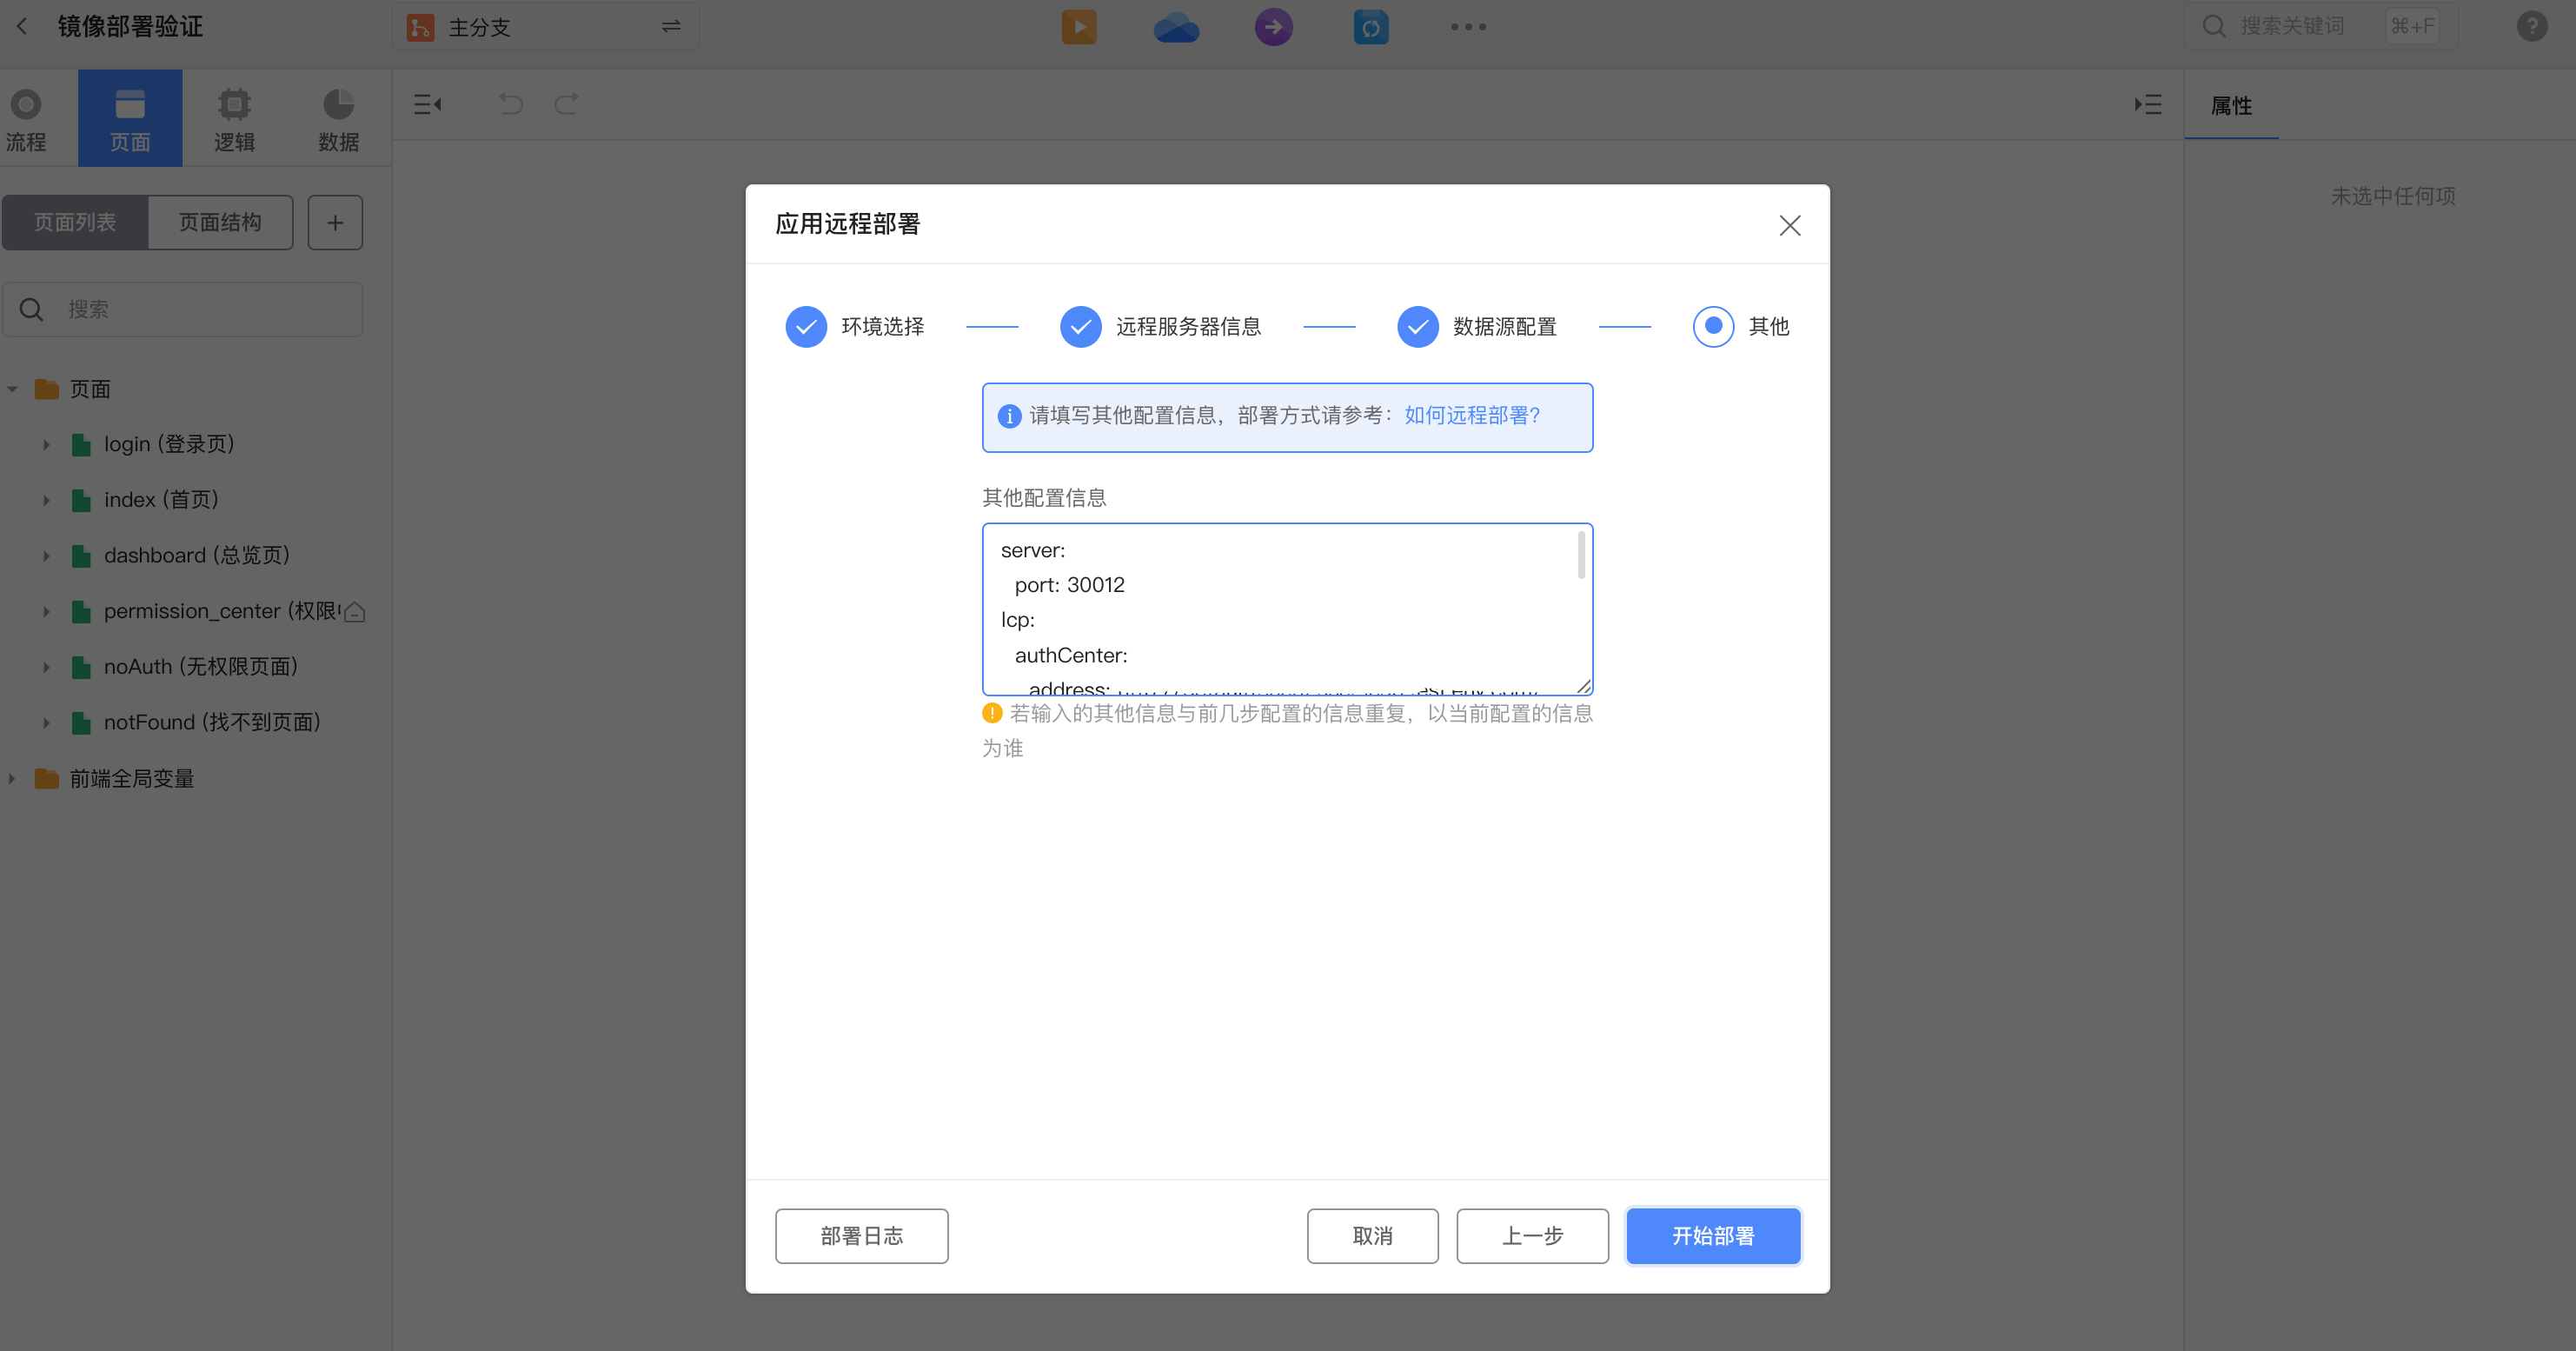
Task: Click the 开始部署 button
Action: pos(1713,1236)
